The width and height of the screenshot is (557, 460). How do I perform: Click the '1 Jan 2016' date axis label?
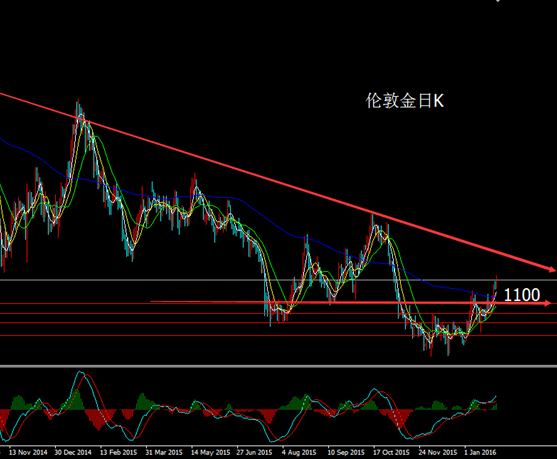click(480, 452)
